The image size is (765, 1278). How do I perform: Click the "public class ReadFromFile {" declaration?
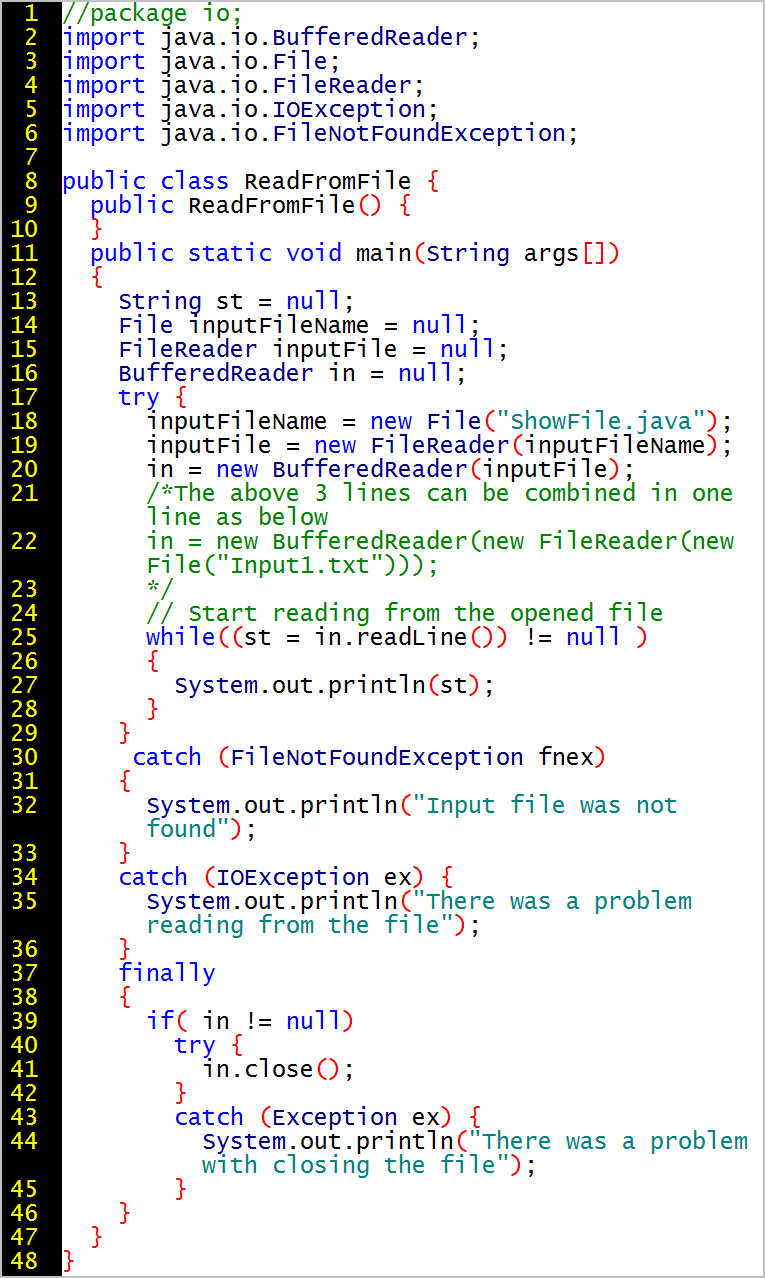click(250, 182)
